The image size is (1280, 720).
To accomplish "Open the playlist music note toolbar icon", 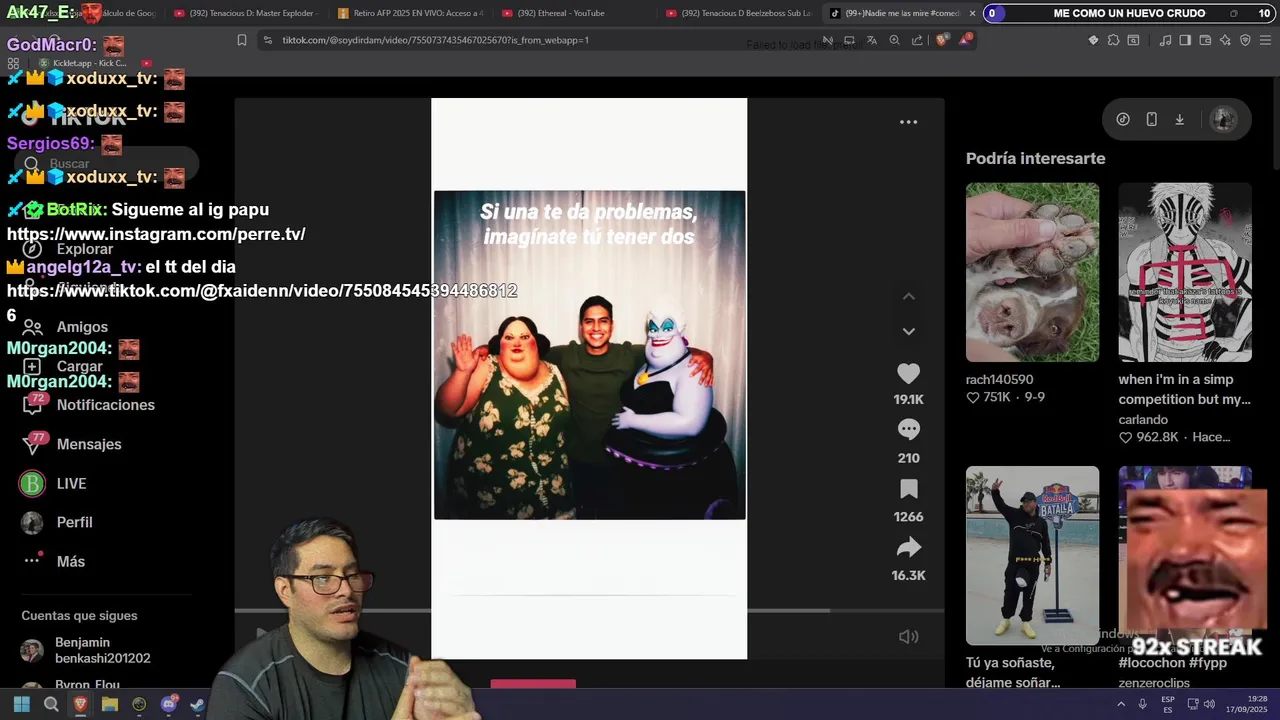I will pos(1165,40).
